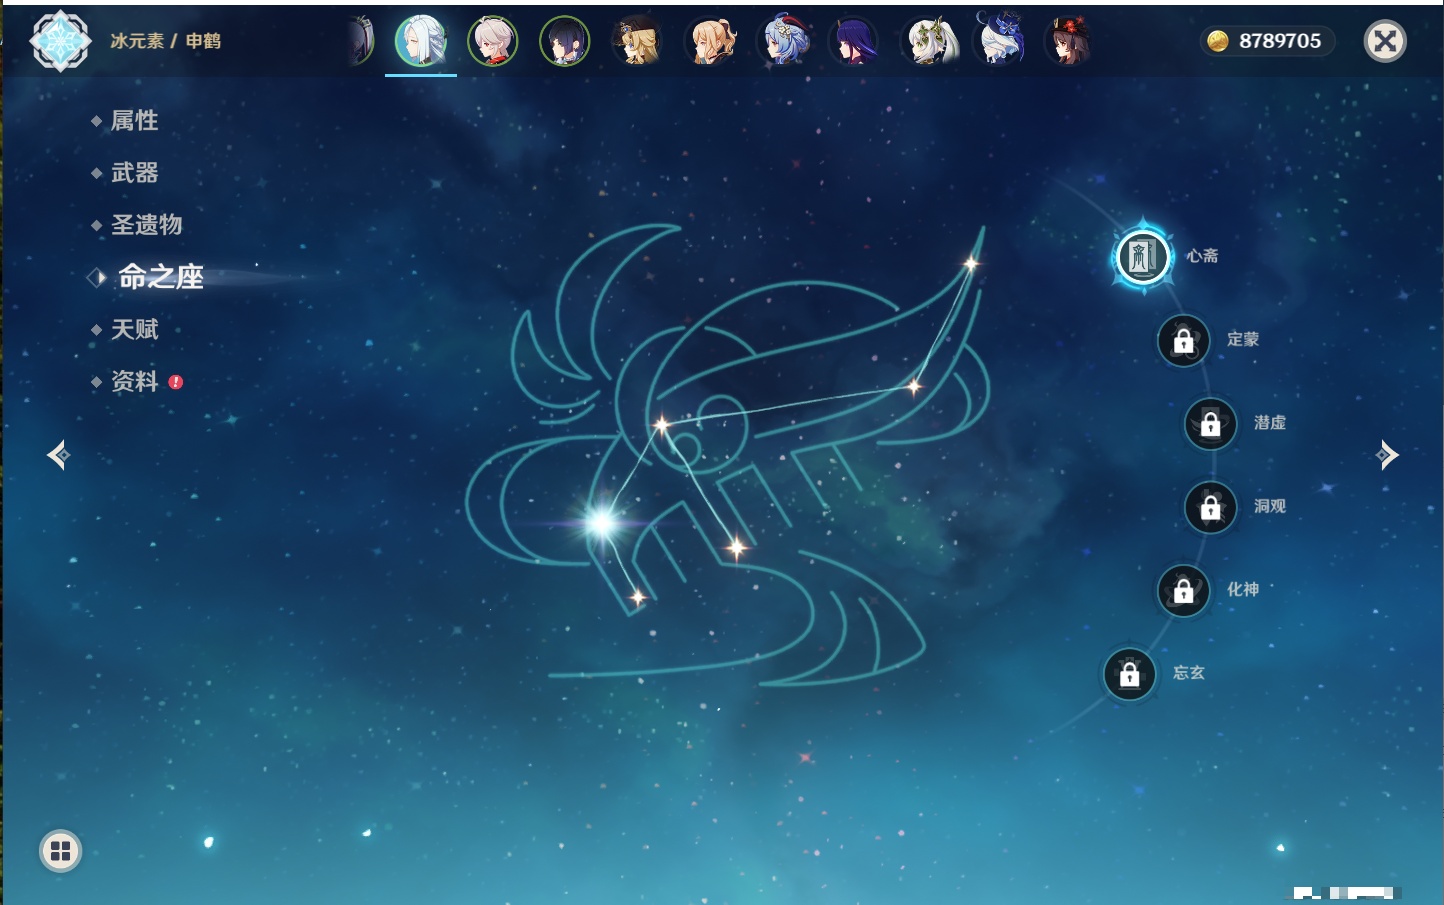Click the 定蒙 constellation label
The image size is (1444, 905).
(x=1243, y=339)
